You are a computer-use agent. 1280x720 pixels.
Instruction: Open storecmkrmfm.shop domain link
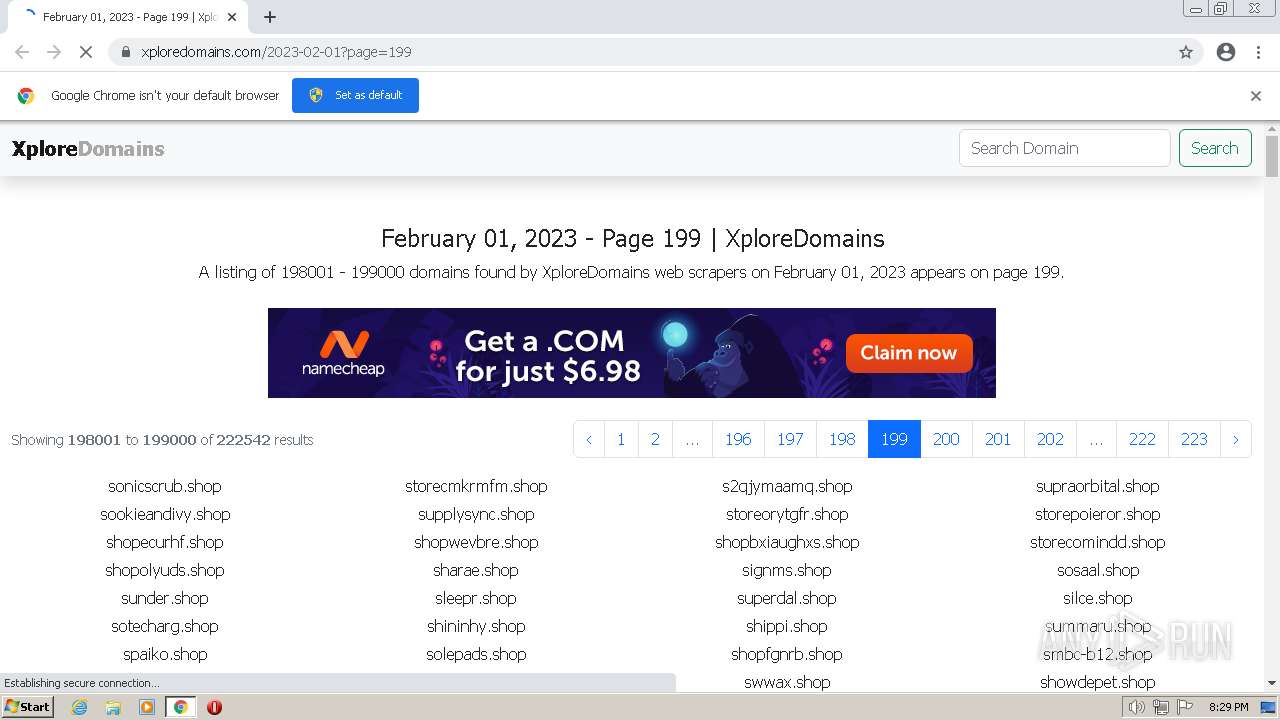(x=476, y=486)
